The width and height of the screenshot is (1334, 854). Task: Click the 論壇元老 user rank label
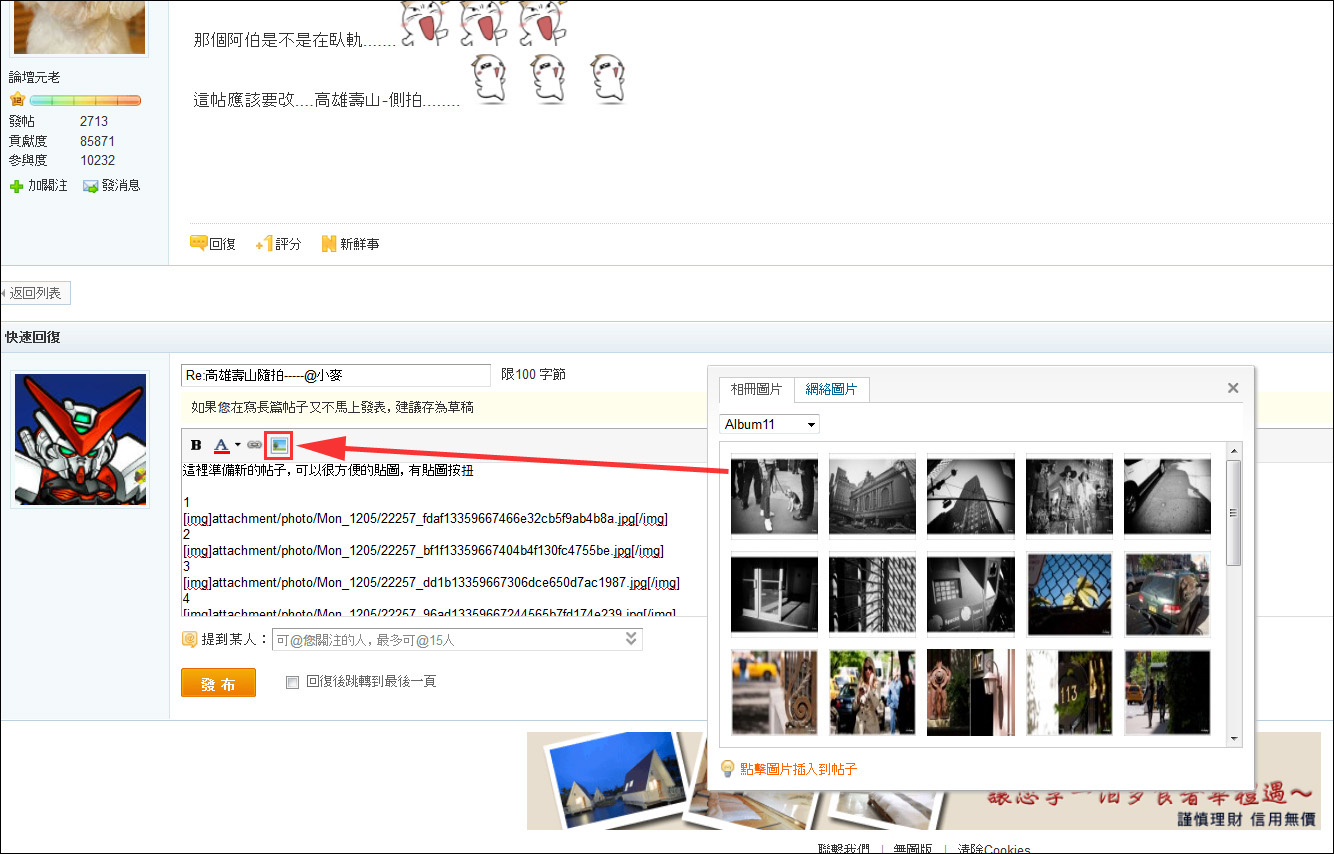[x=34, y=77]
